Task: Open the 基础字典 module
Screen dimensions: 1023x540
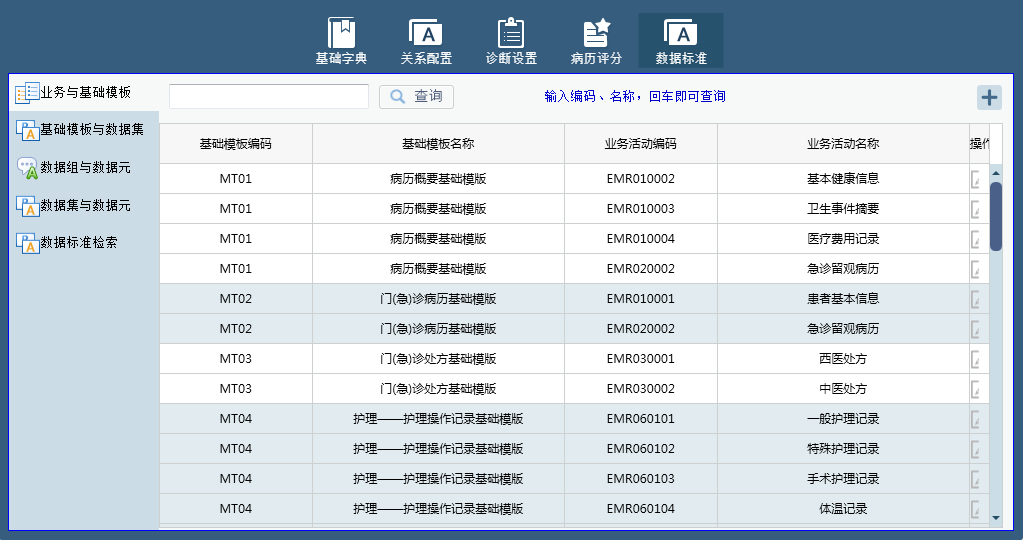Action: click(341, 41)
